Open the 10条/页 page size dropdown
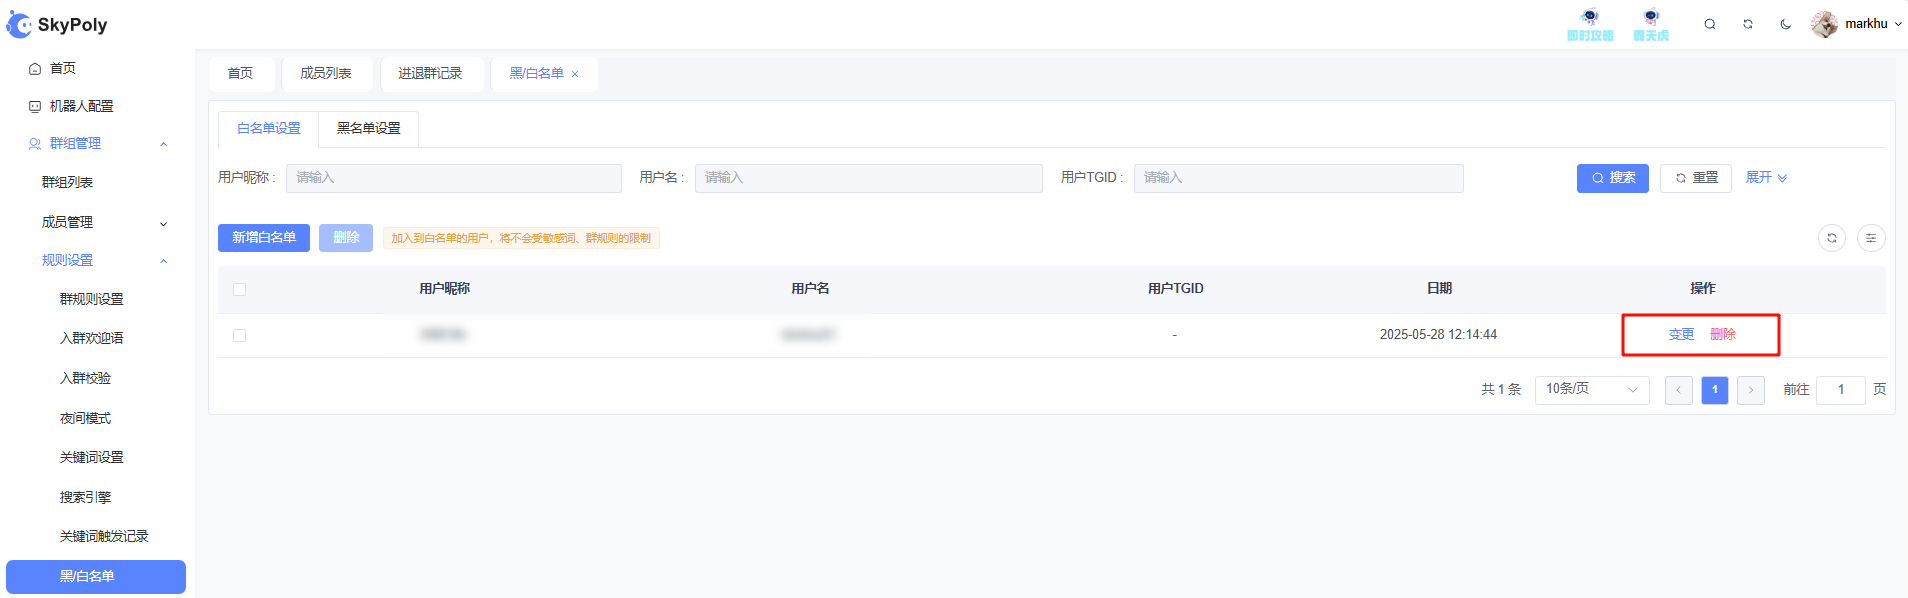Image resolution: width=1908 pixels, height=598 pixels. point(1592,390)
